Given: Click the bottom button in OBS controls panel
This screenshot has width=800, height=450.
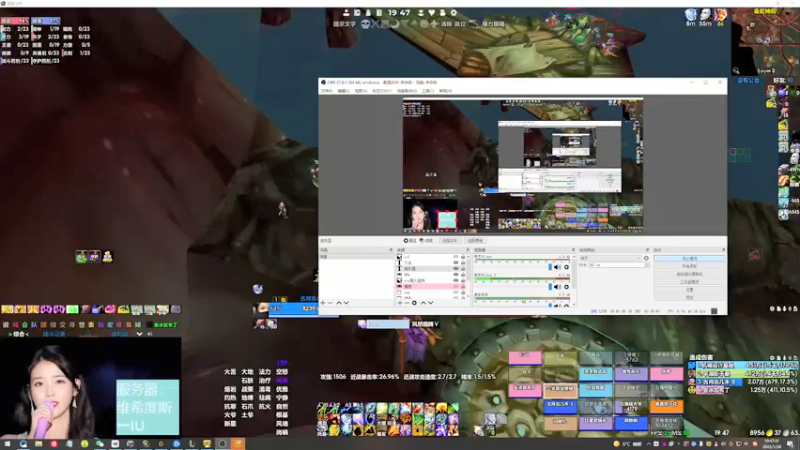Looking at the screenshot, I should click(x=689, y=297).
